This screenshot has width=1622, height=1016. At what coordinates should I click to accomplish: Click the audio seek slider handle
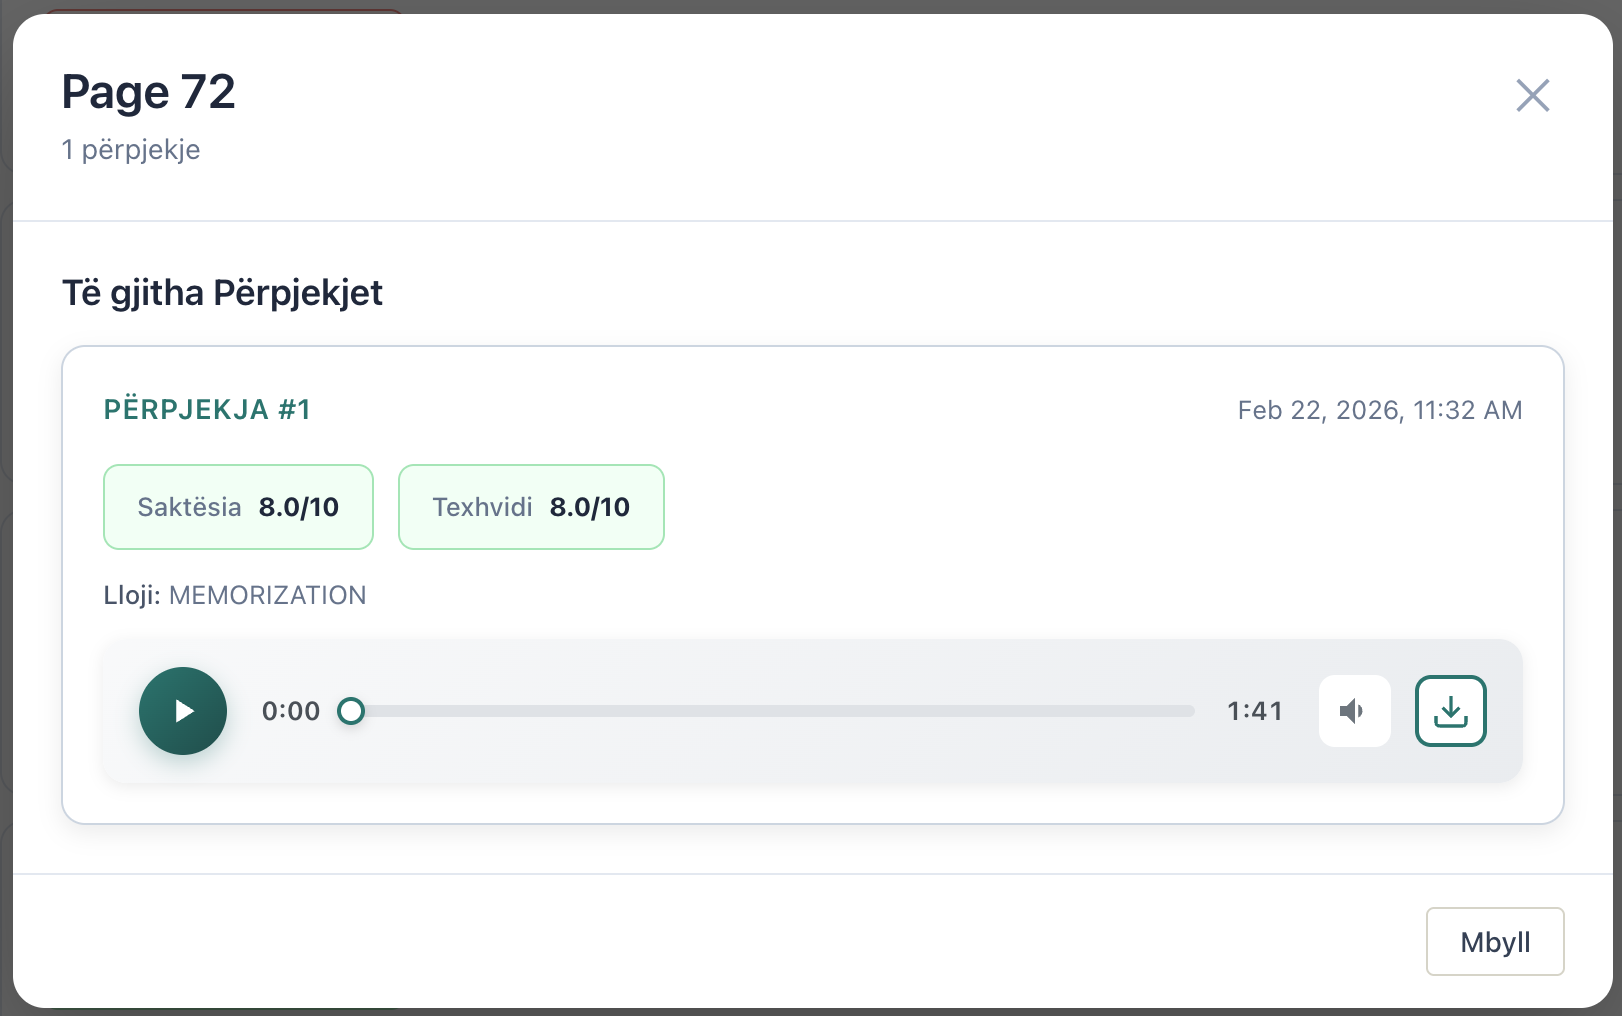[351, 711]
